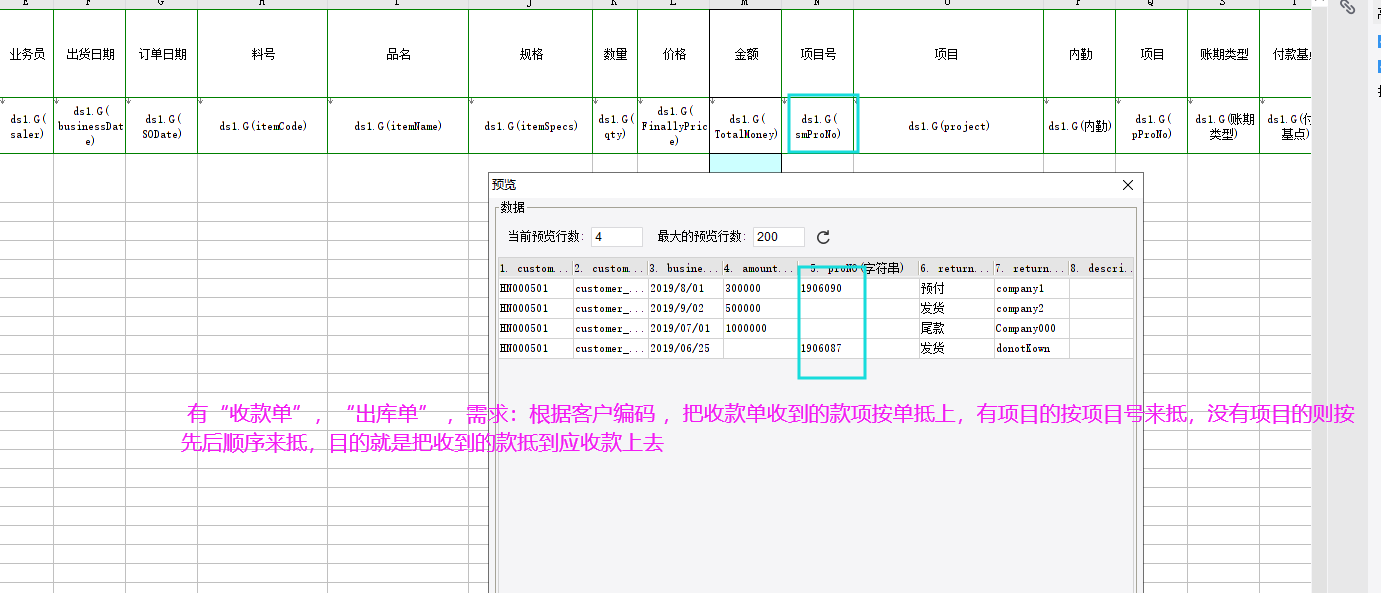Screen dimensions: 1381x593
Task: Click the ds1.G(itemCode) expand arrow marker
Action: [x=201, y=101]
